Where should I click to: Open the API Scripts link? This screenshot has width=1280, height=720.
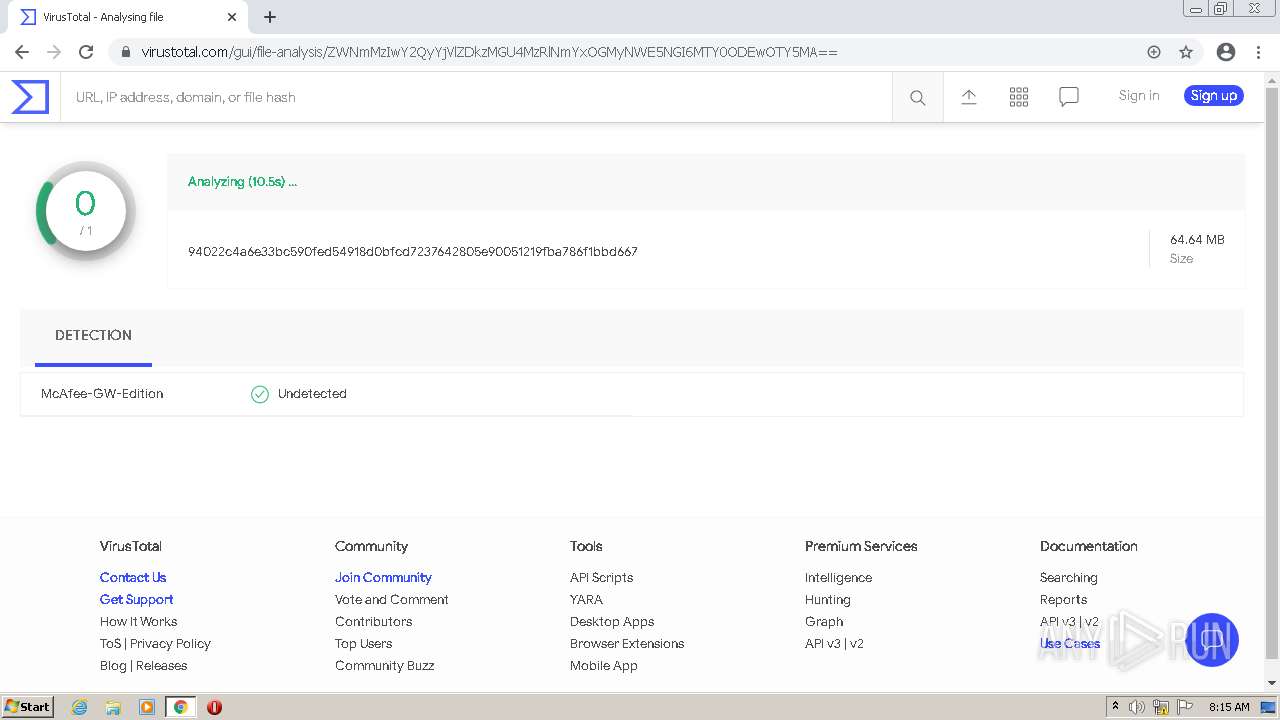[x=601, y=578]
